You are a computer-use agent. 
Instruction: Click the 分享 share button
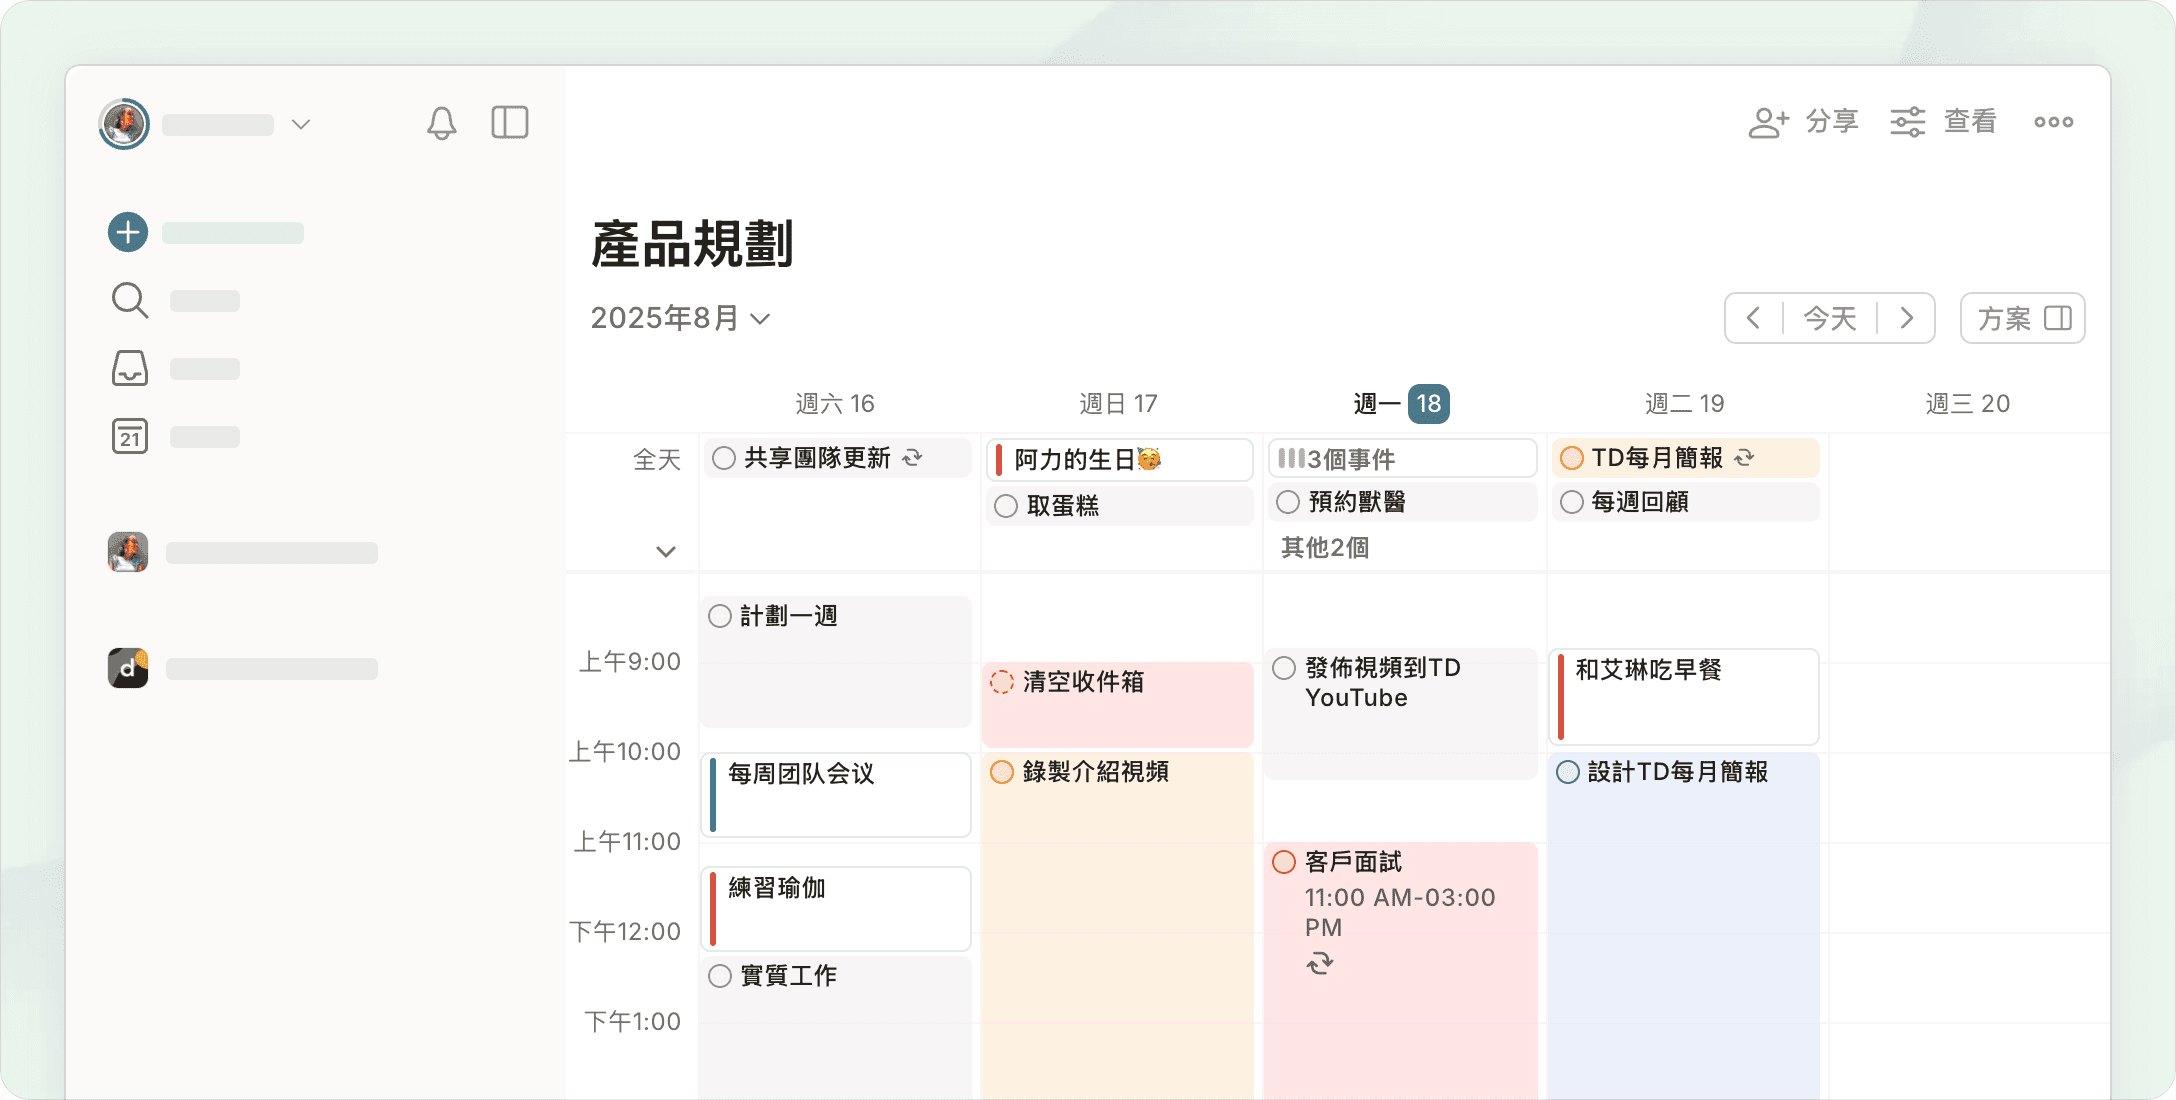click(x=1803, y=122)
